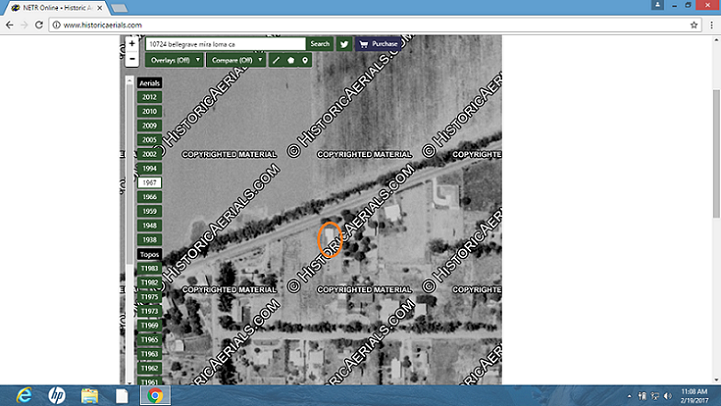Select the 2010 aerial year
Screen dimensions: 721x406
point(149,111)
